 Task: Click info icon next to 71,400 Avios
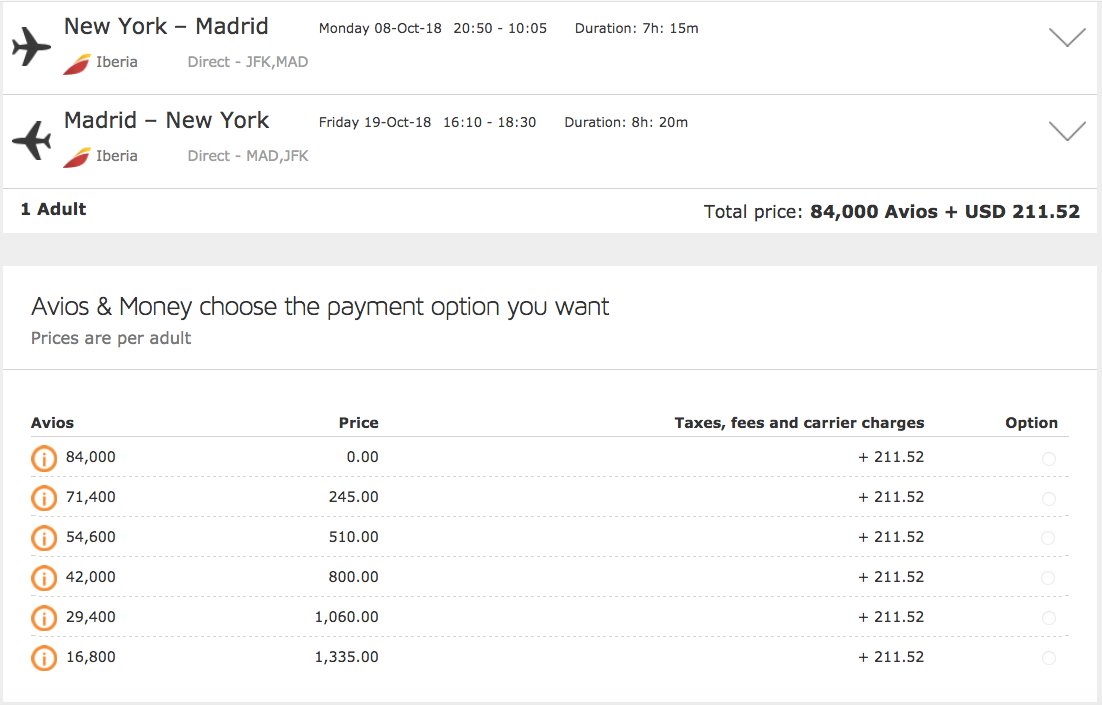coord(44,498)
